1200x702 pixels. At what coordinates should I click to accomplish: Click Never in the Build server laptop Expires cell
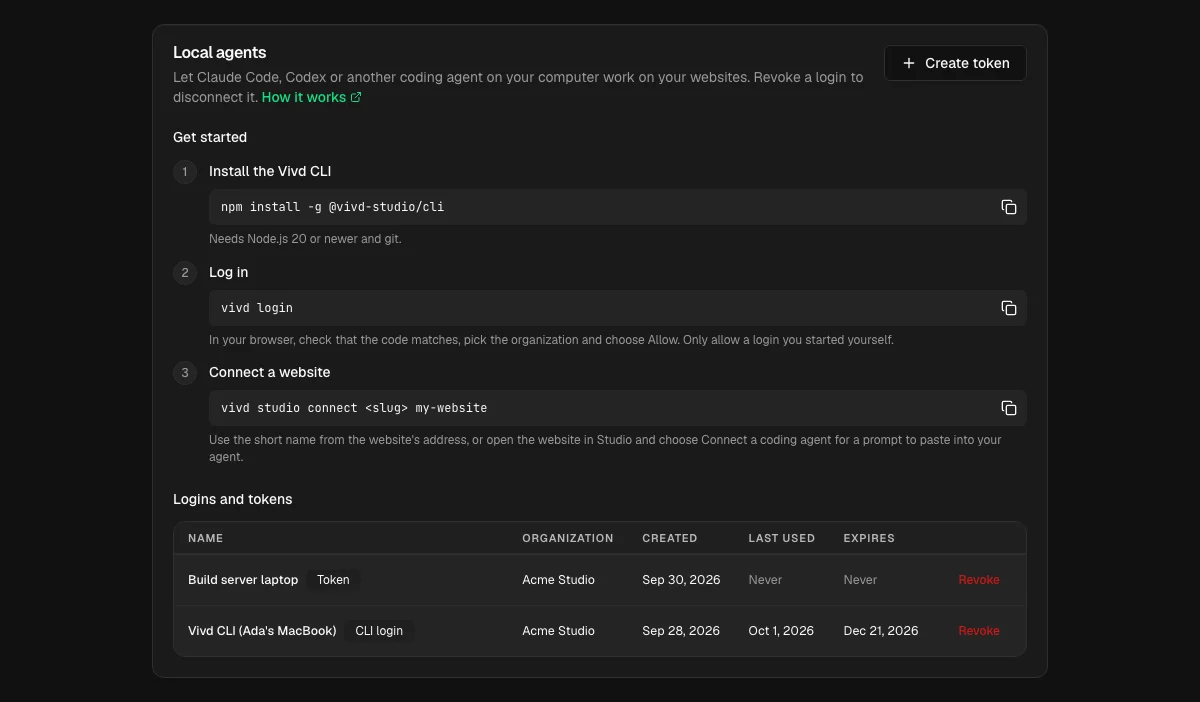[860, 580]
